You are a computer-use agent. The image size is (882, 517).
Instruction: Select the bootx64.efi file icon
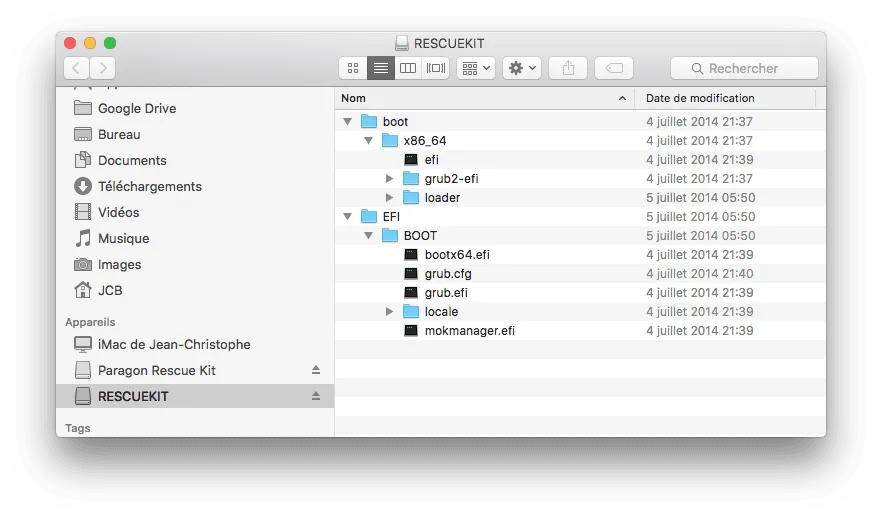click(411, 255)
